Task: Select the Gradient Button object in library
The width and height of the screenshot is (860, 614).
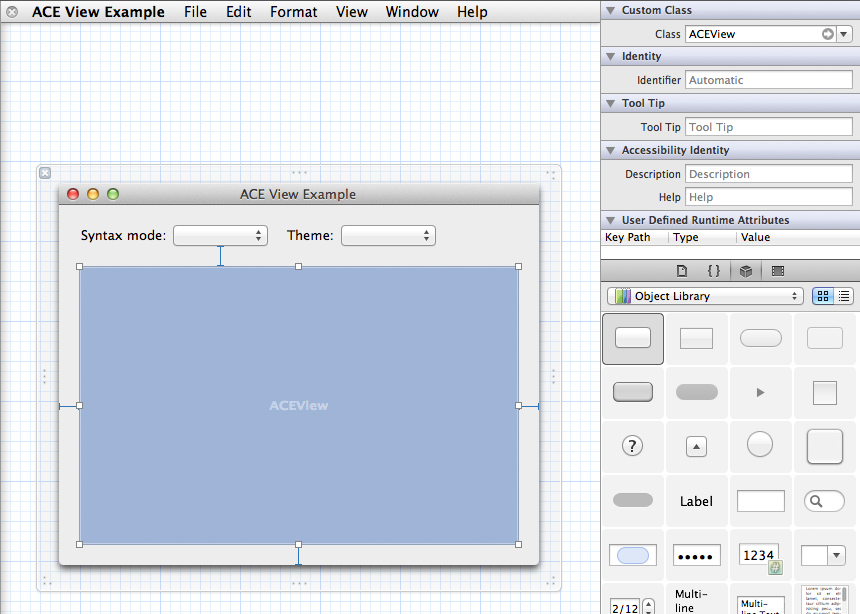Action: (696, 339)
